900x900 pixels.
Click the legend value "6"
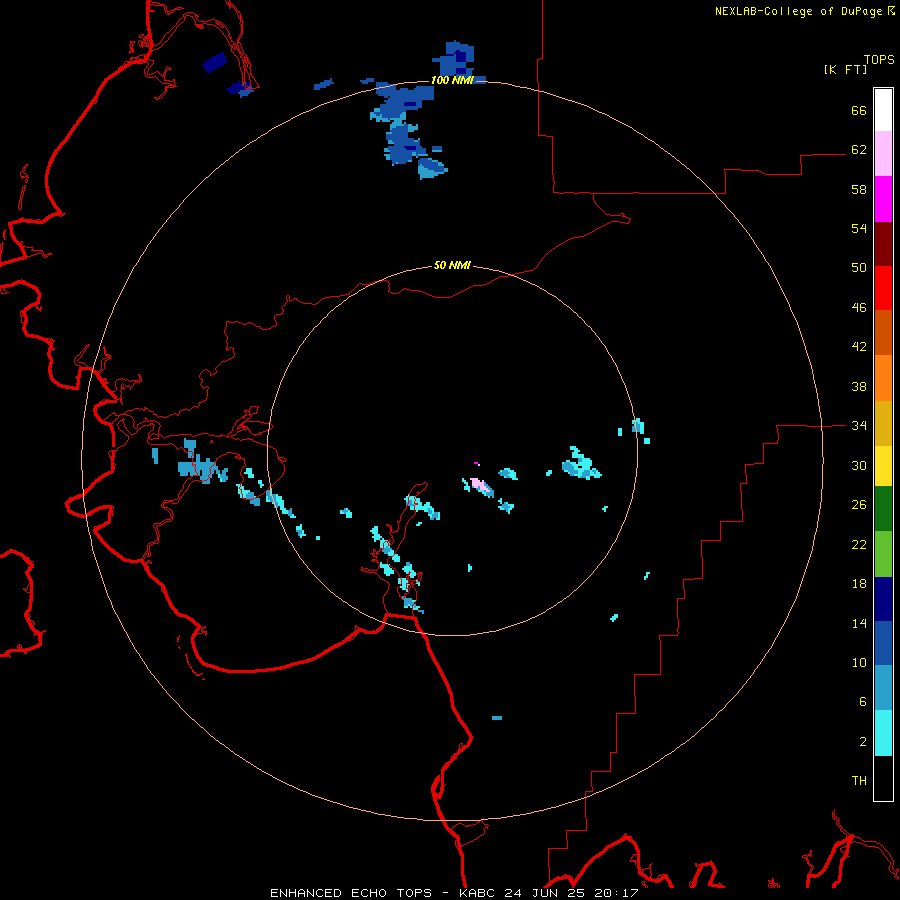point(863,701)
